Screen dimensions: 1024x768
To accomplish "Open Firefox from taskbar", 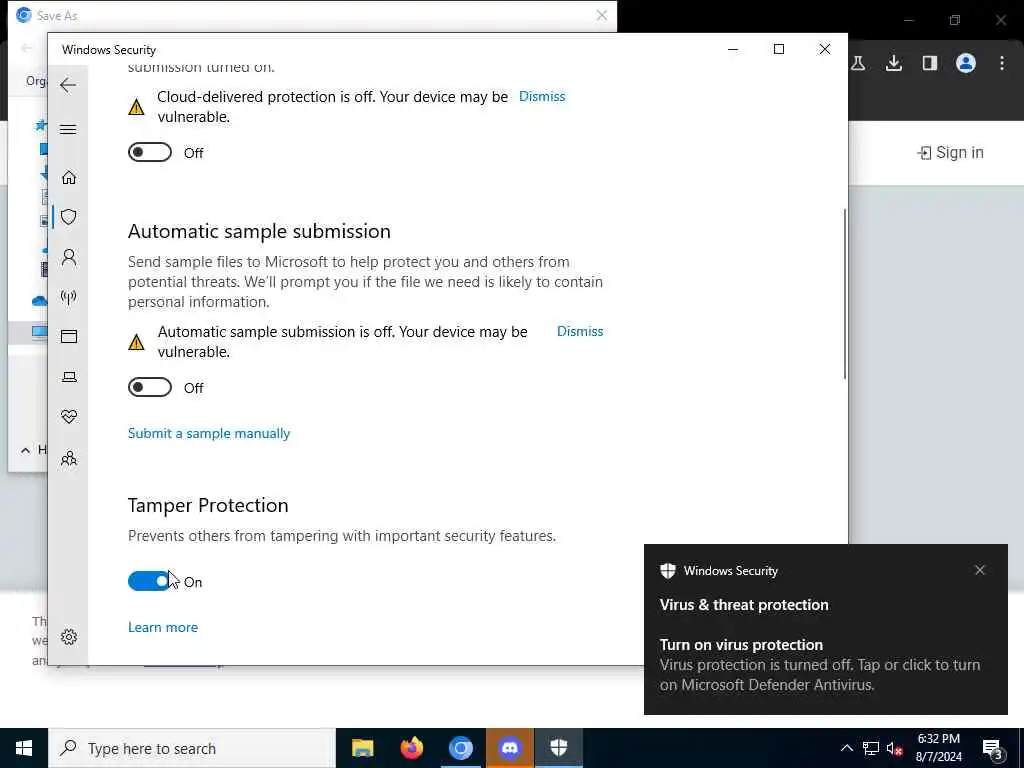I will (411, 748).
